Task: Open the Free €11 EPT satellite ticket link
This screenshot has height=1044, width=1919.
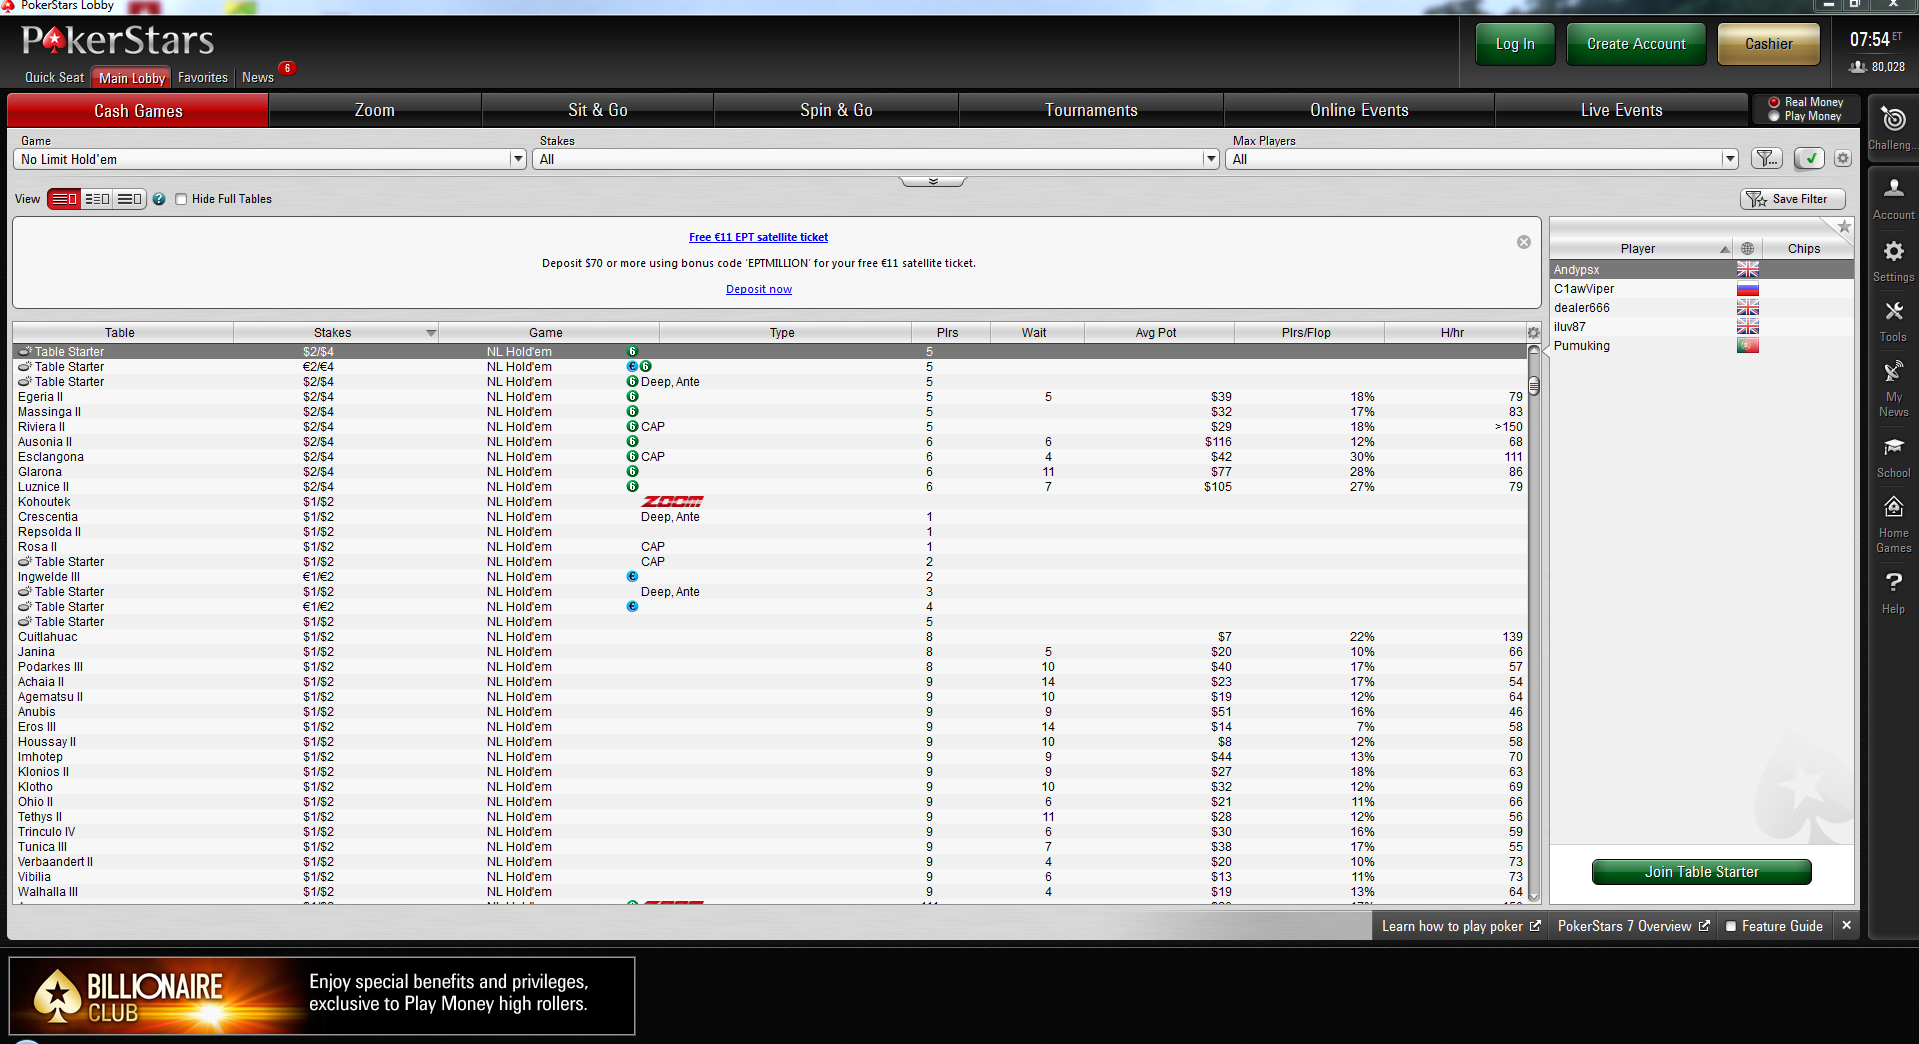Action: coord(758,237)
